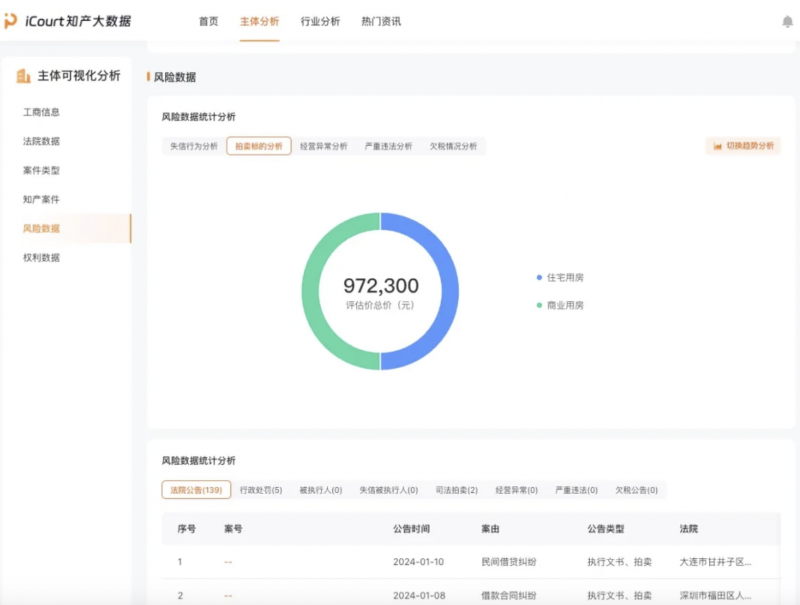Screen dimensions: 800x605
Task: Select 法院公告(139) tab
Action: coord(196,490)
